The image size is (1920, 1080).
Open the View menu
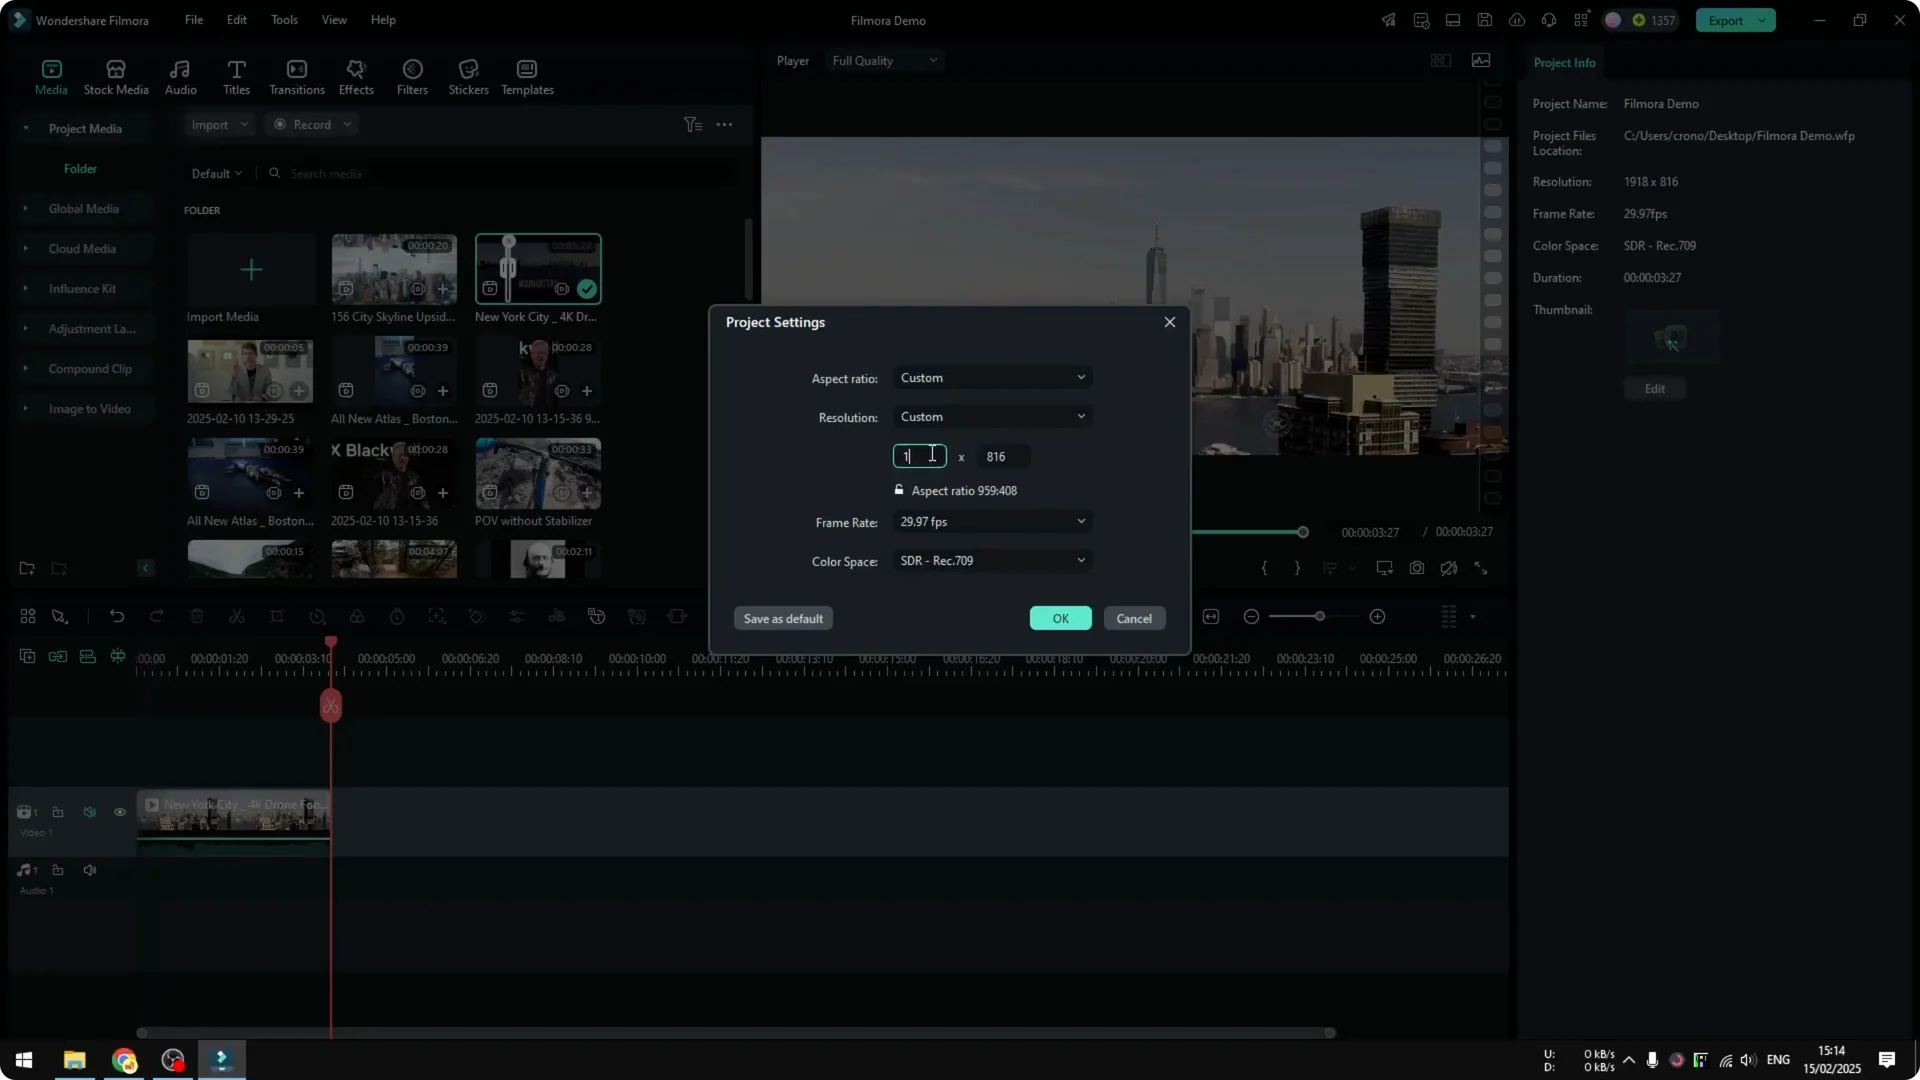(334, 20)
